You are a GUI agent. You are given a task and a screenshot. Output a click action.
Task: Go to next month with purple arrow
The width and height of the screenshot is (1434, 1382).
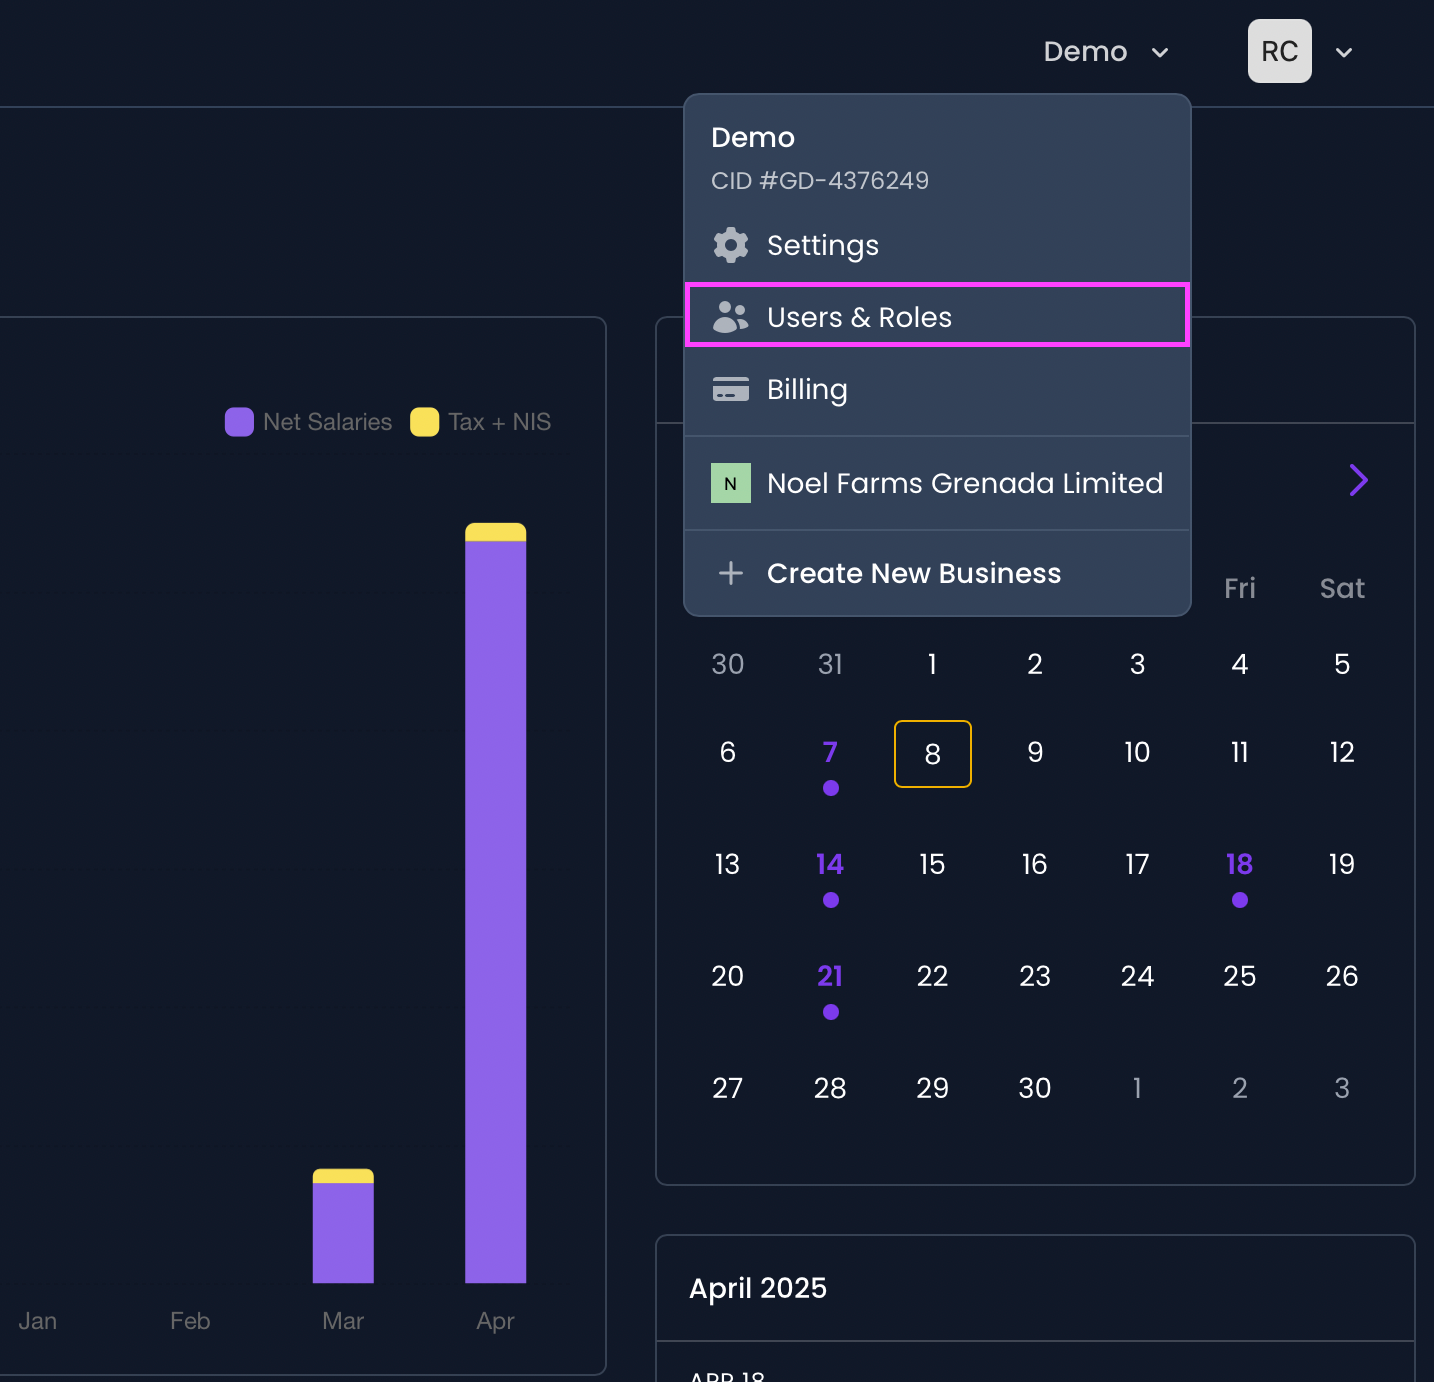[1358, 480]
